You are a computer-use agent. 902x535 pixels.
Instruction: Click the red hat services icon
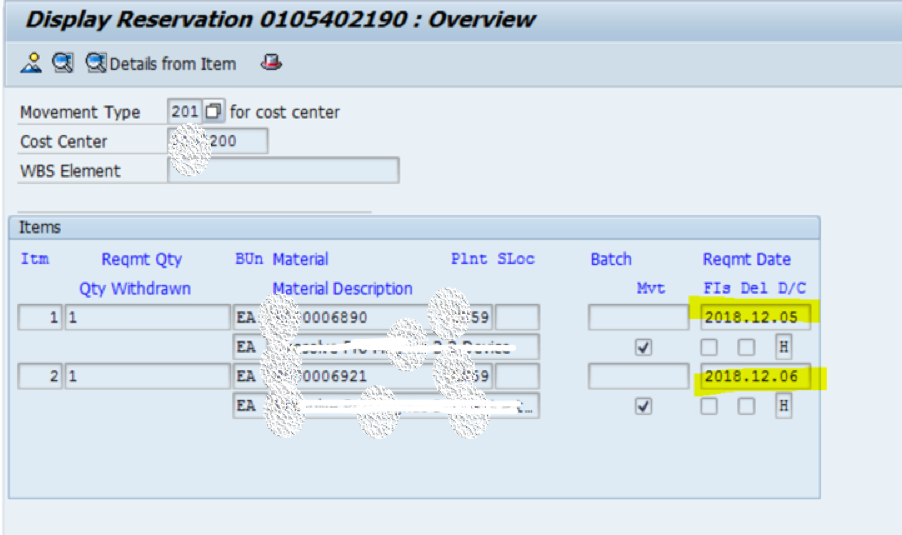coord(271,62)
